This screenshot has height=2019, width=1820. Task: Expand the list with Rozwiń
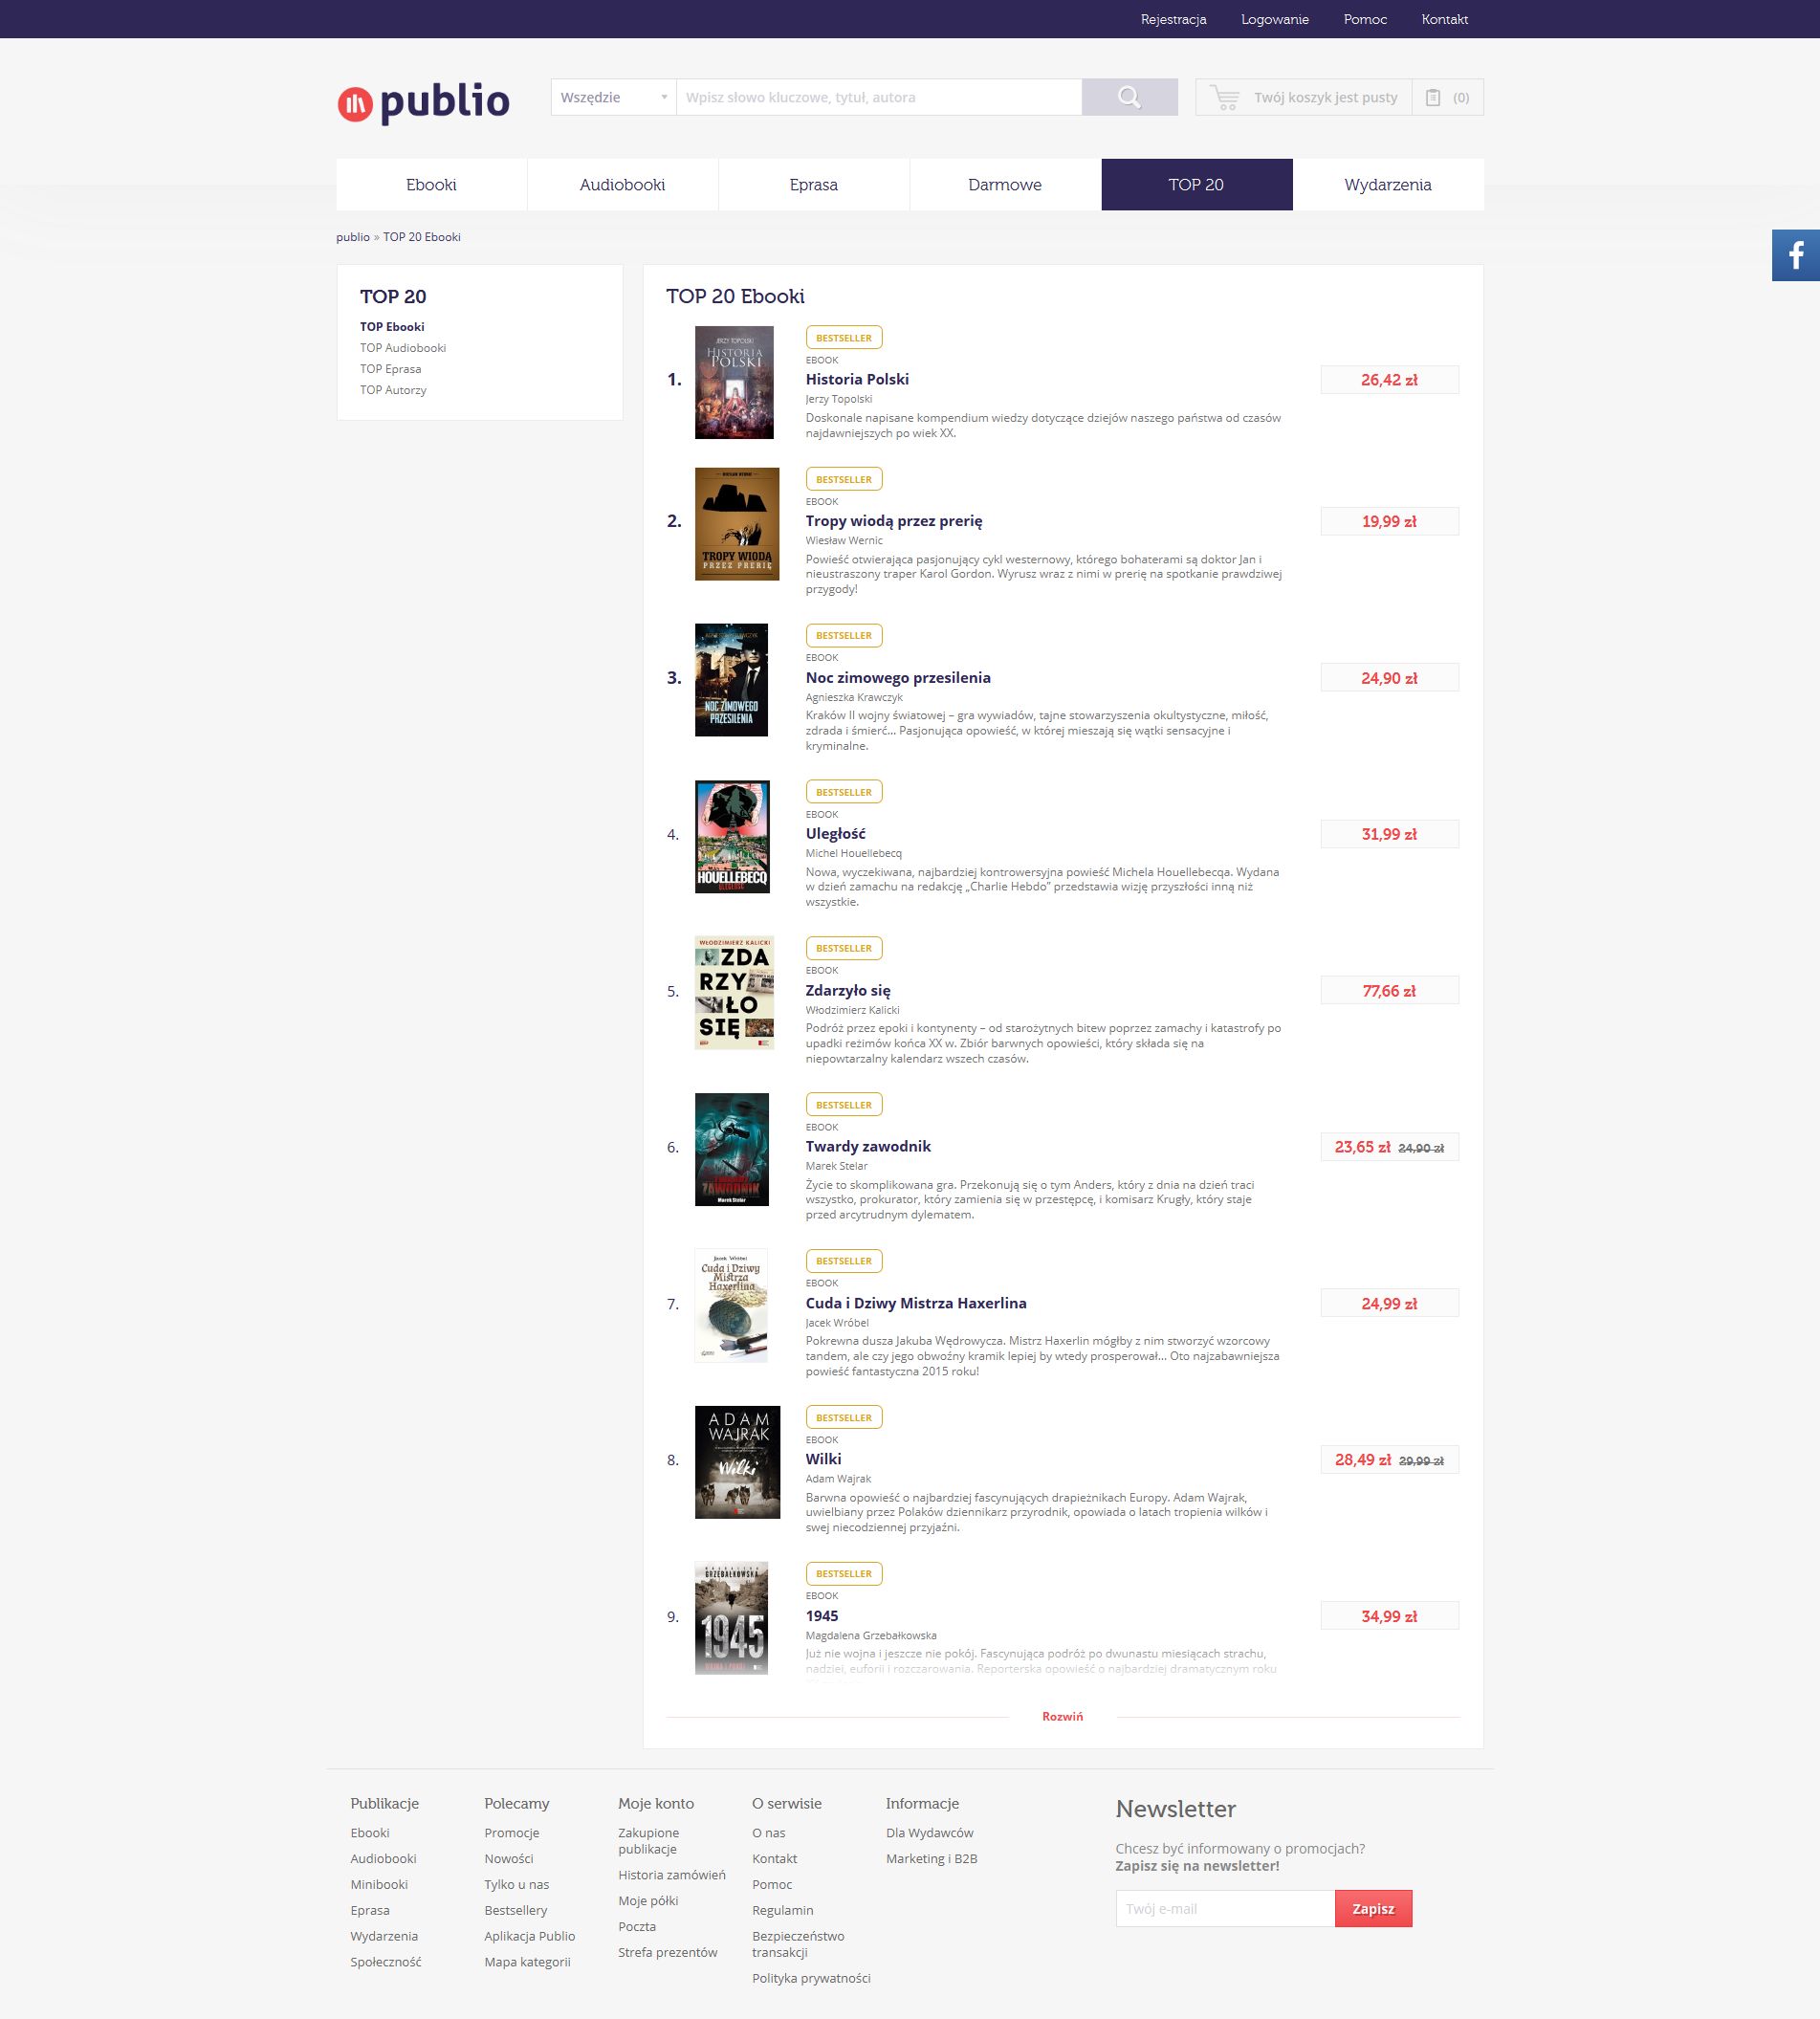point(1062,1716)
